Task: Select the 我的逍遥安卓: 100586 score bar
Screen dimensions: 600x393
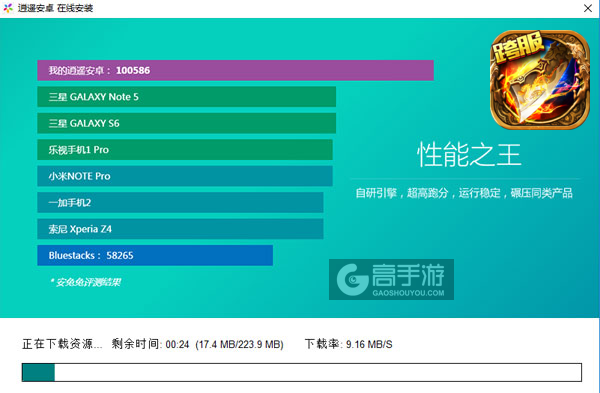Action: [x=235, y=70]
